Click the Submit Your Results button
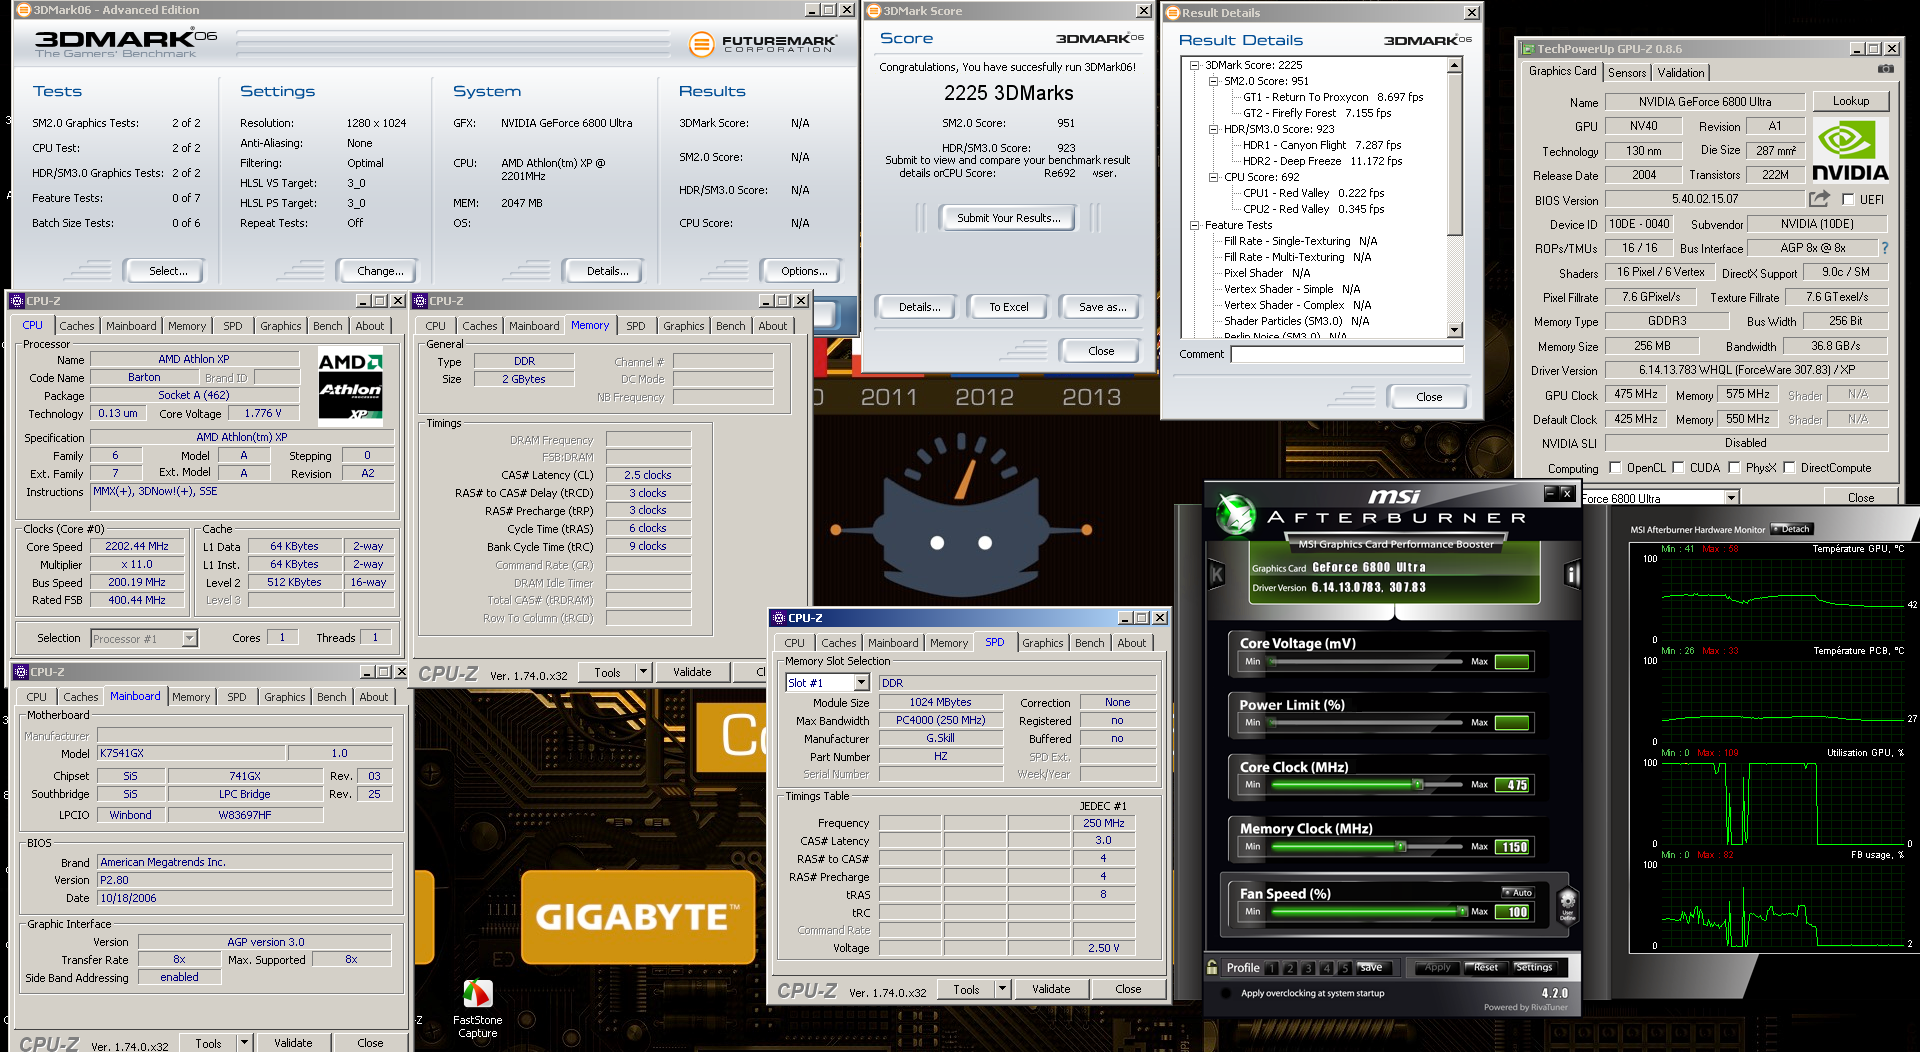Viewport: 1920px width, 1052px height. tap(1008, 218)
